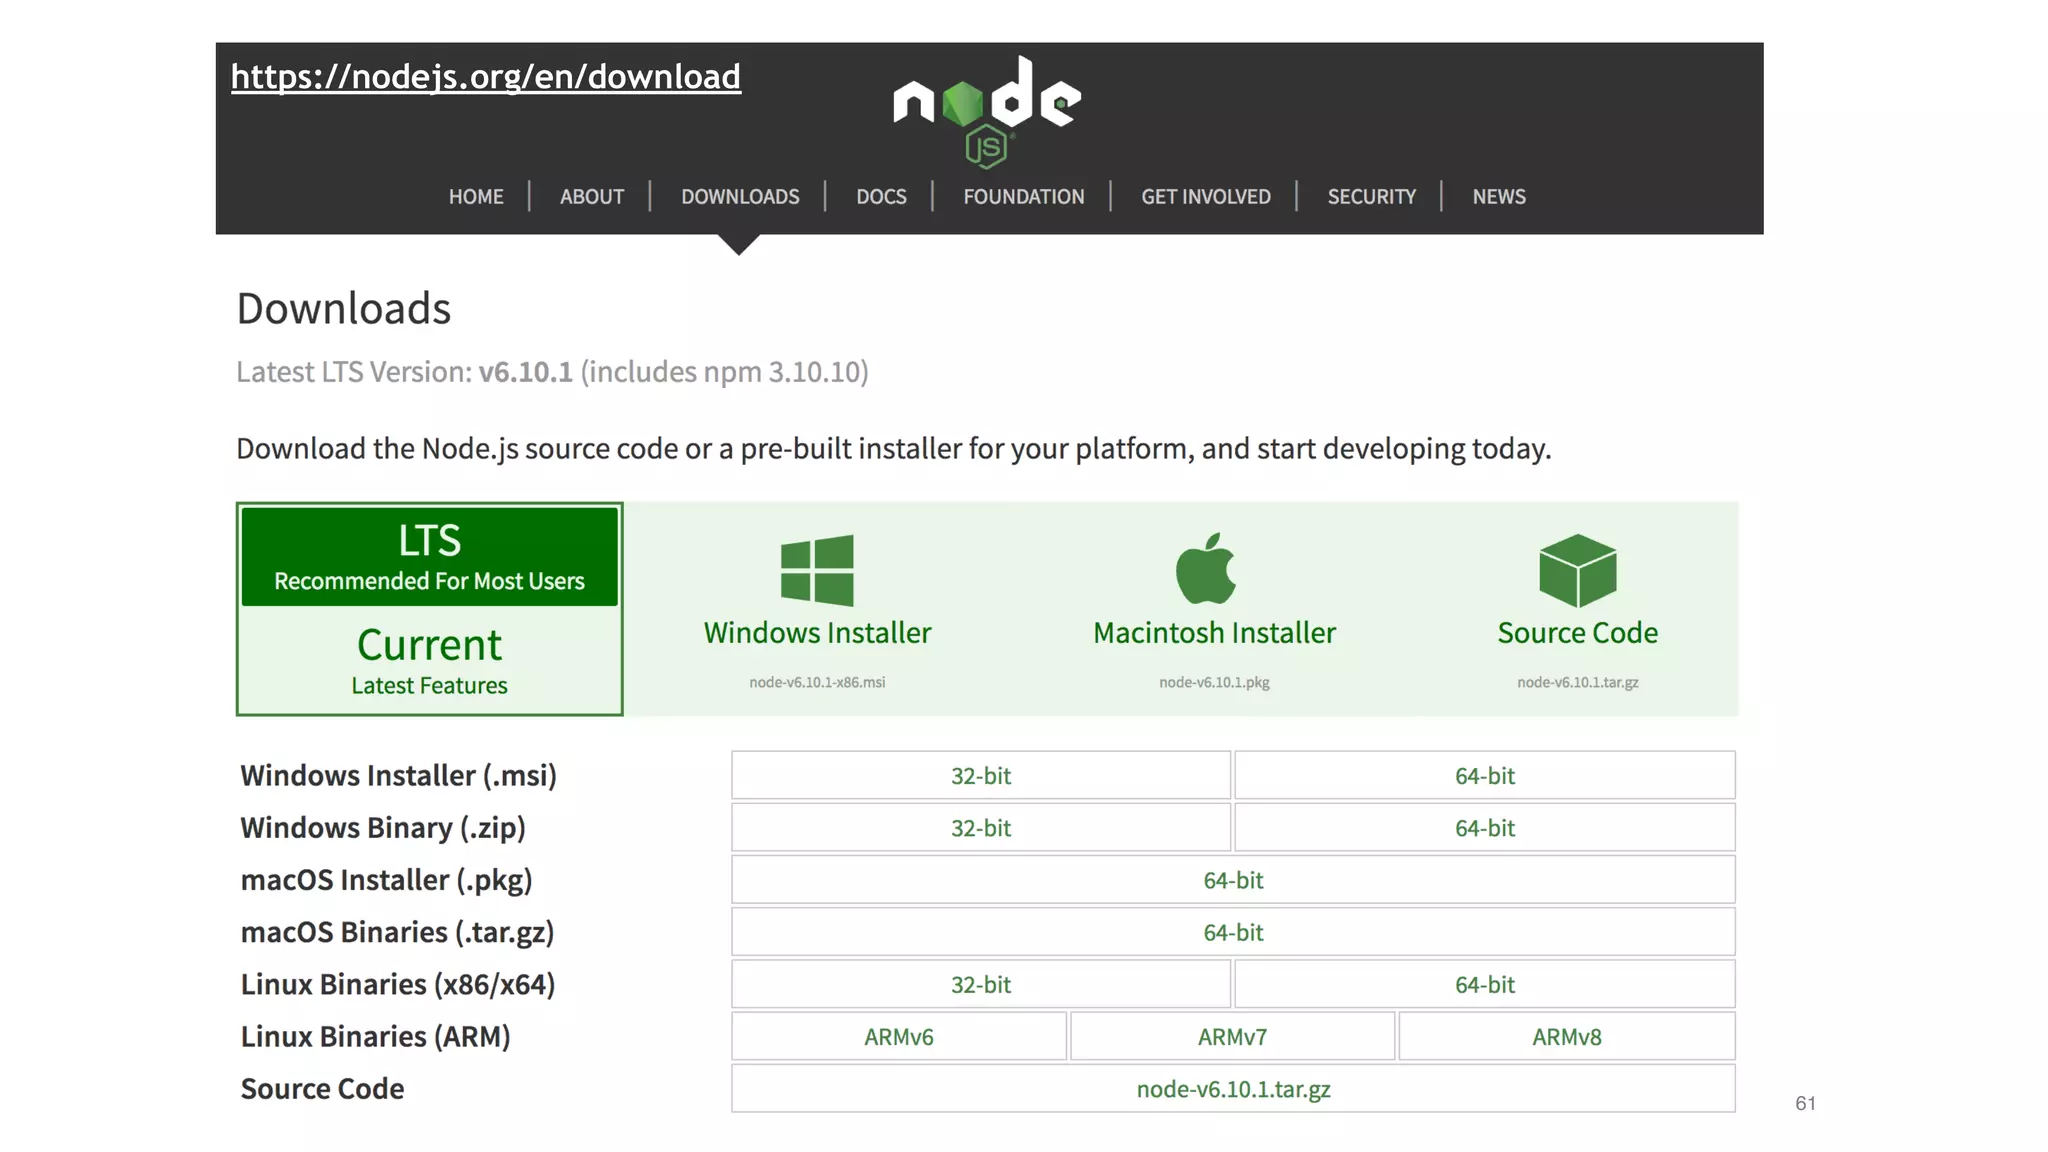Download 32-bit Windows Installer (.msi)
The height and width of the screenshot is (1152, 2048).
(981, 775)
